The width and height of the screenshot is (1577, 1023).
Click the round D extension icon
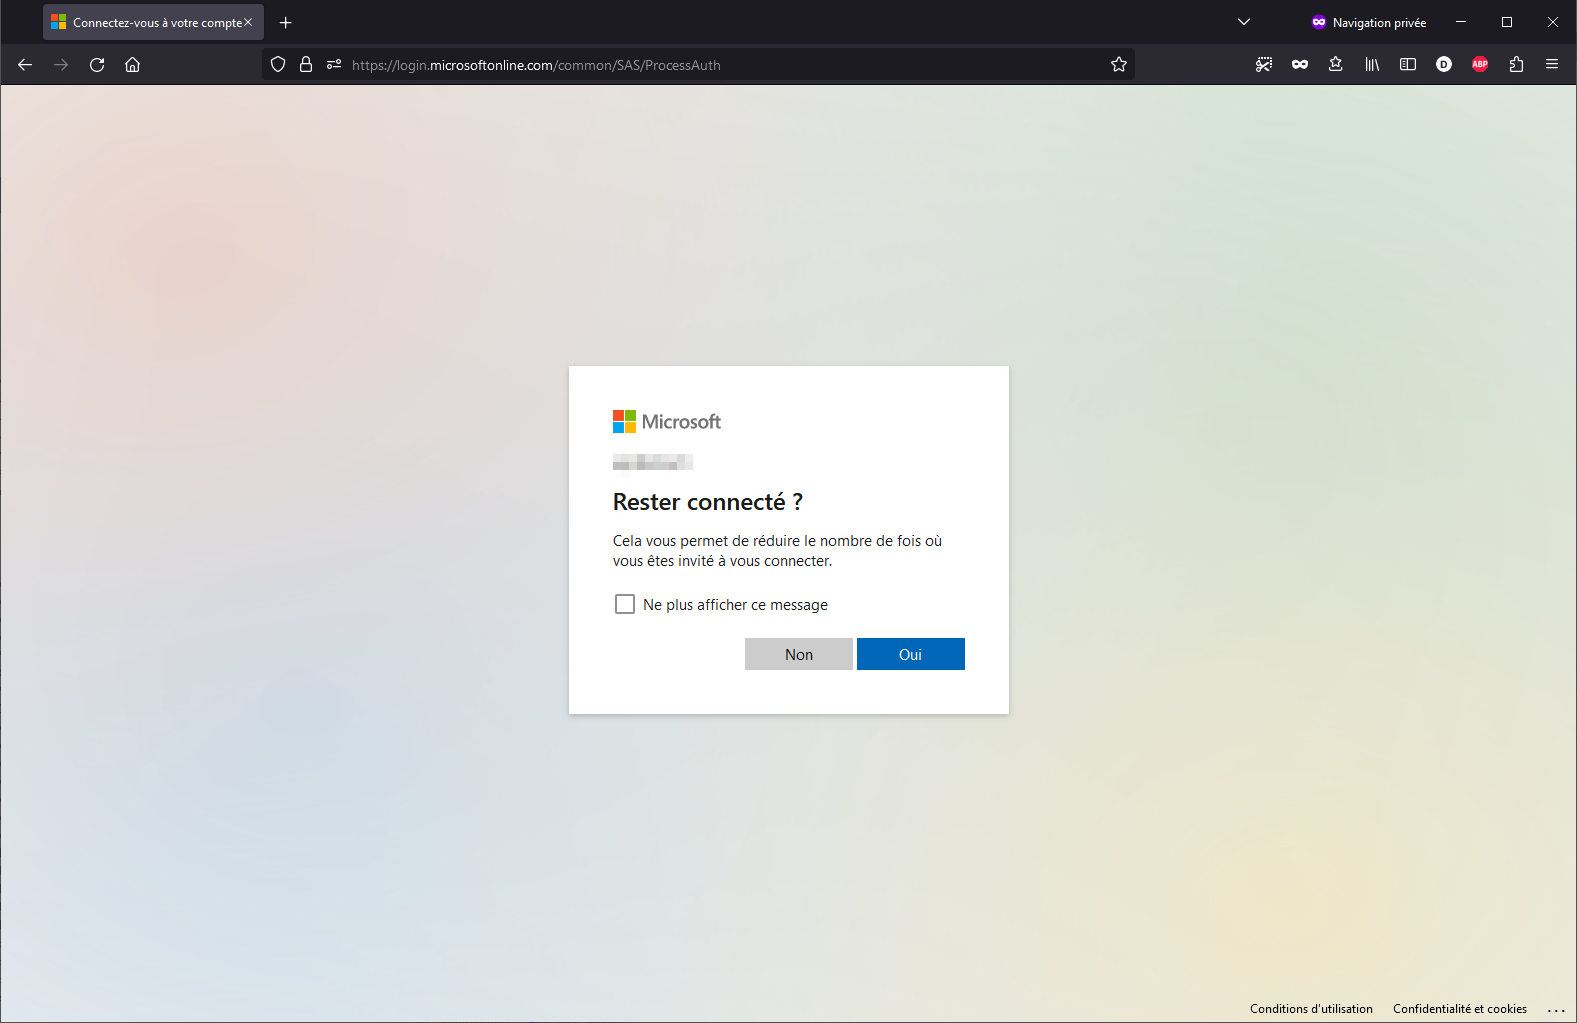(x=1444, y=65)
